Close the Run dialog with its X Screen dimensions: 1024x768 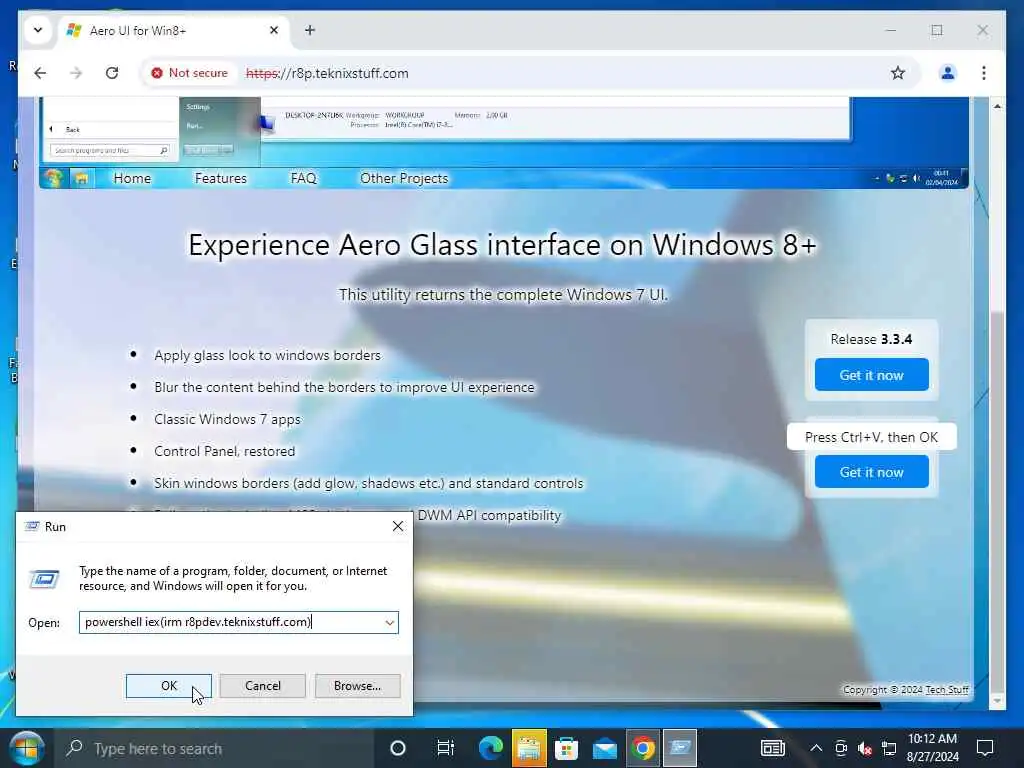point(398,526)
